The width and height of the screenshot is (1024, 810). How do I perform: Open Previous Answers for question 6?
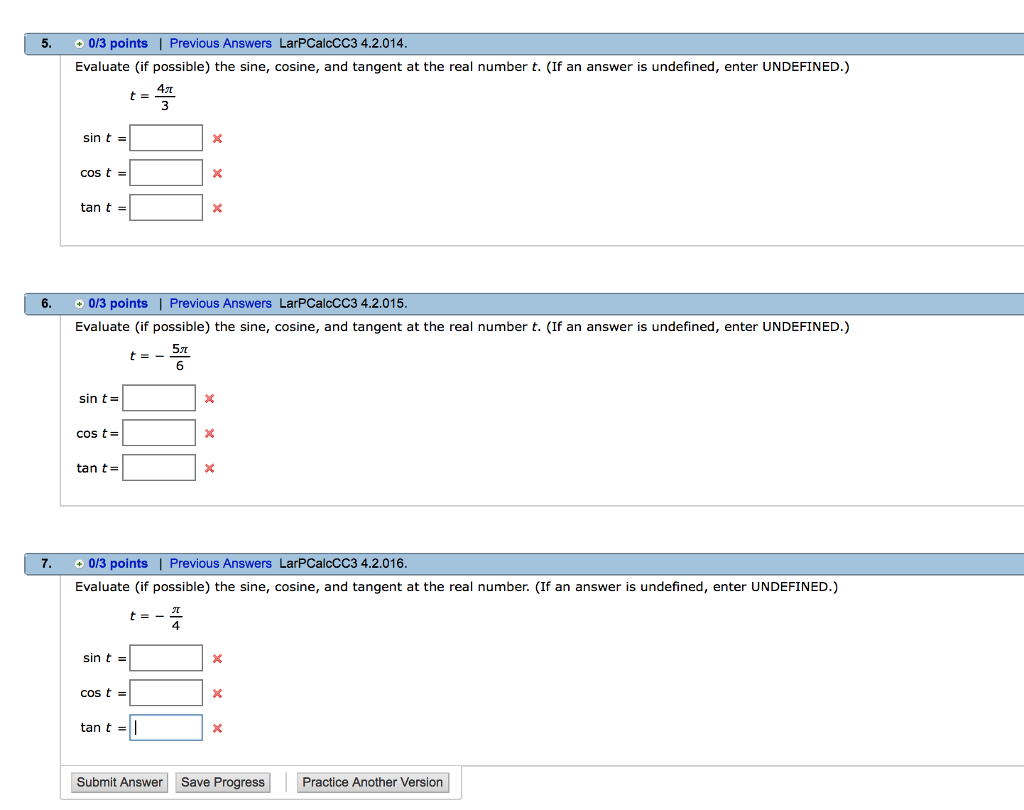[220, 303]
